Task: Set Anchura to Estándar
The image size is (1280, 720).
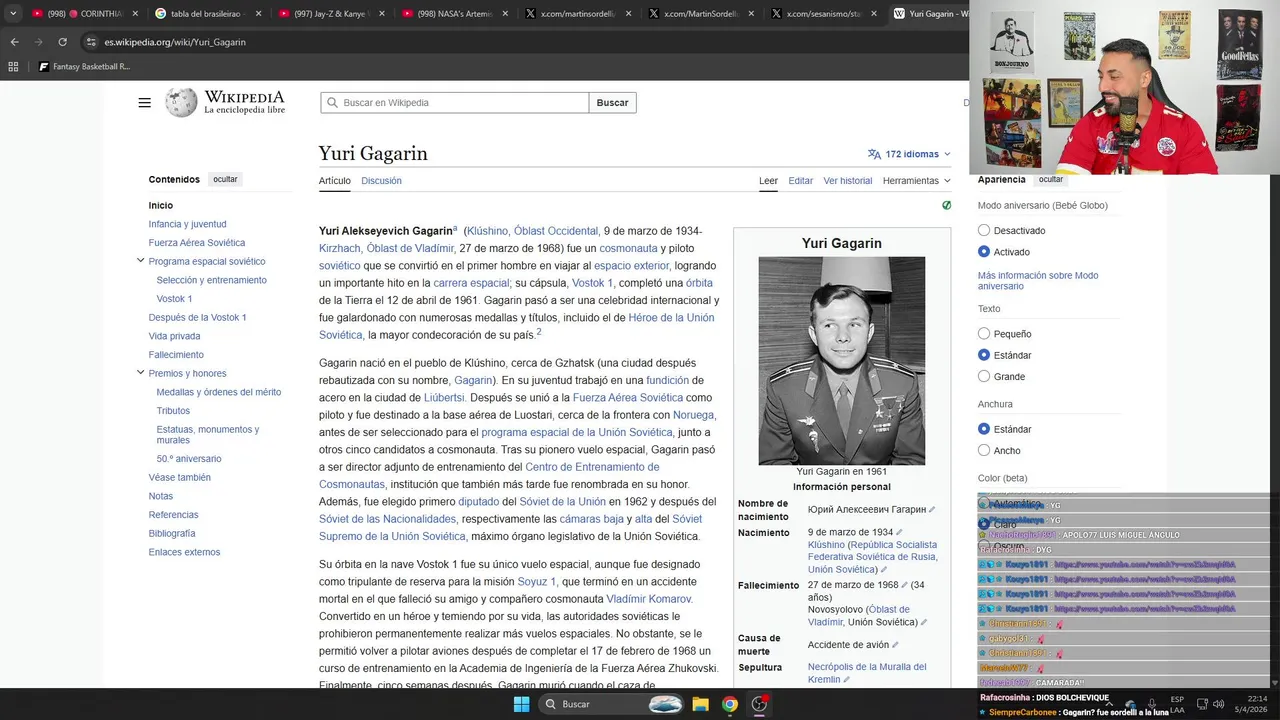Action: [x=984, y=429]
